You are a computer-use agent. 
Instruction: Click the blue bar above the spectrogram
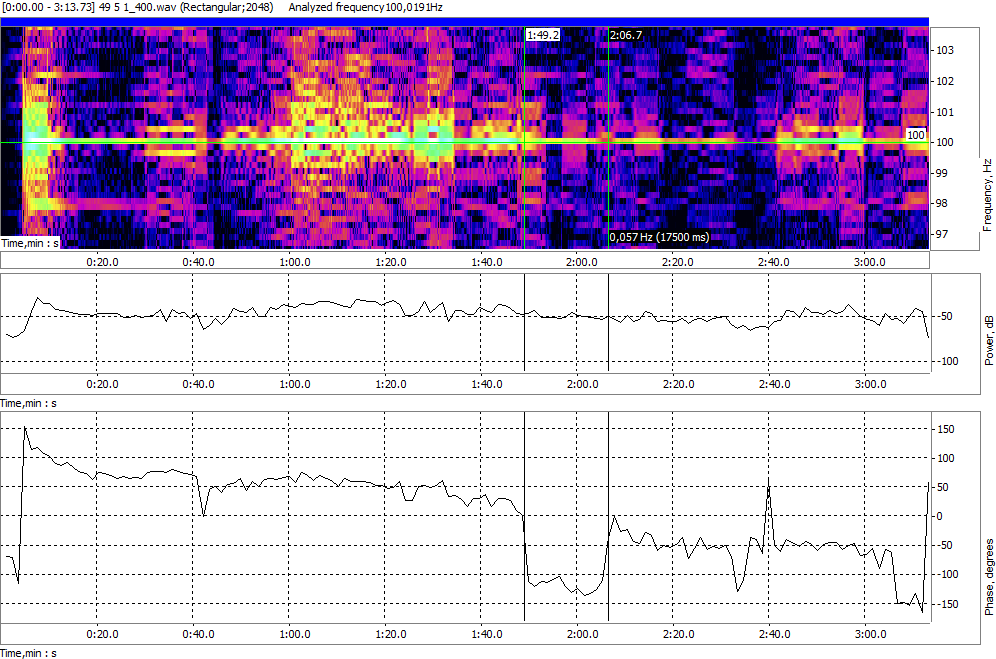coord(465,21)
